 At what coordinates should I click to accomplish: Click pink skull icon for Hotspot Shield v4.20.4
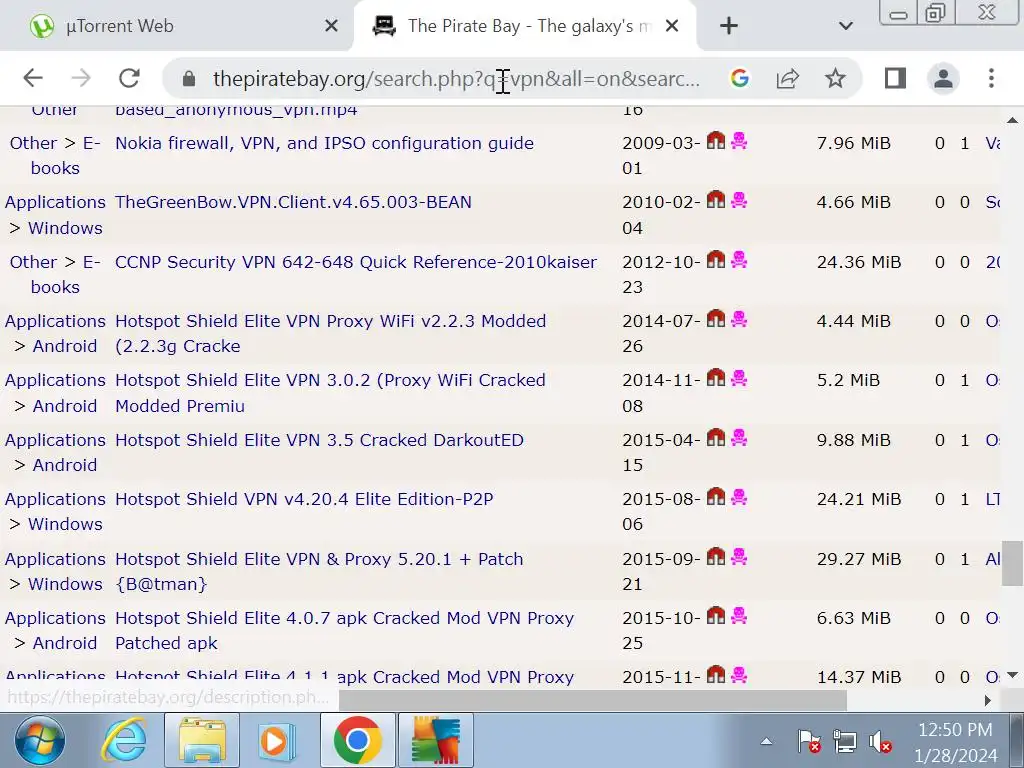pos(739,497)
